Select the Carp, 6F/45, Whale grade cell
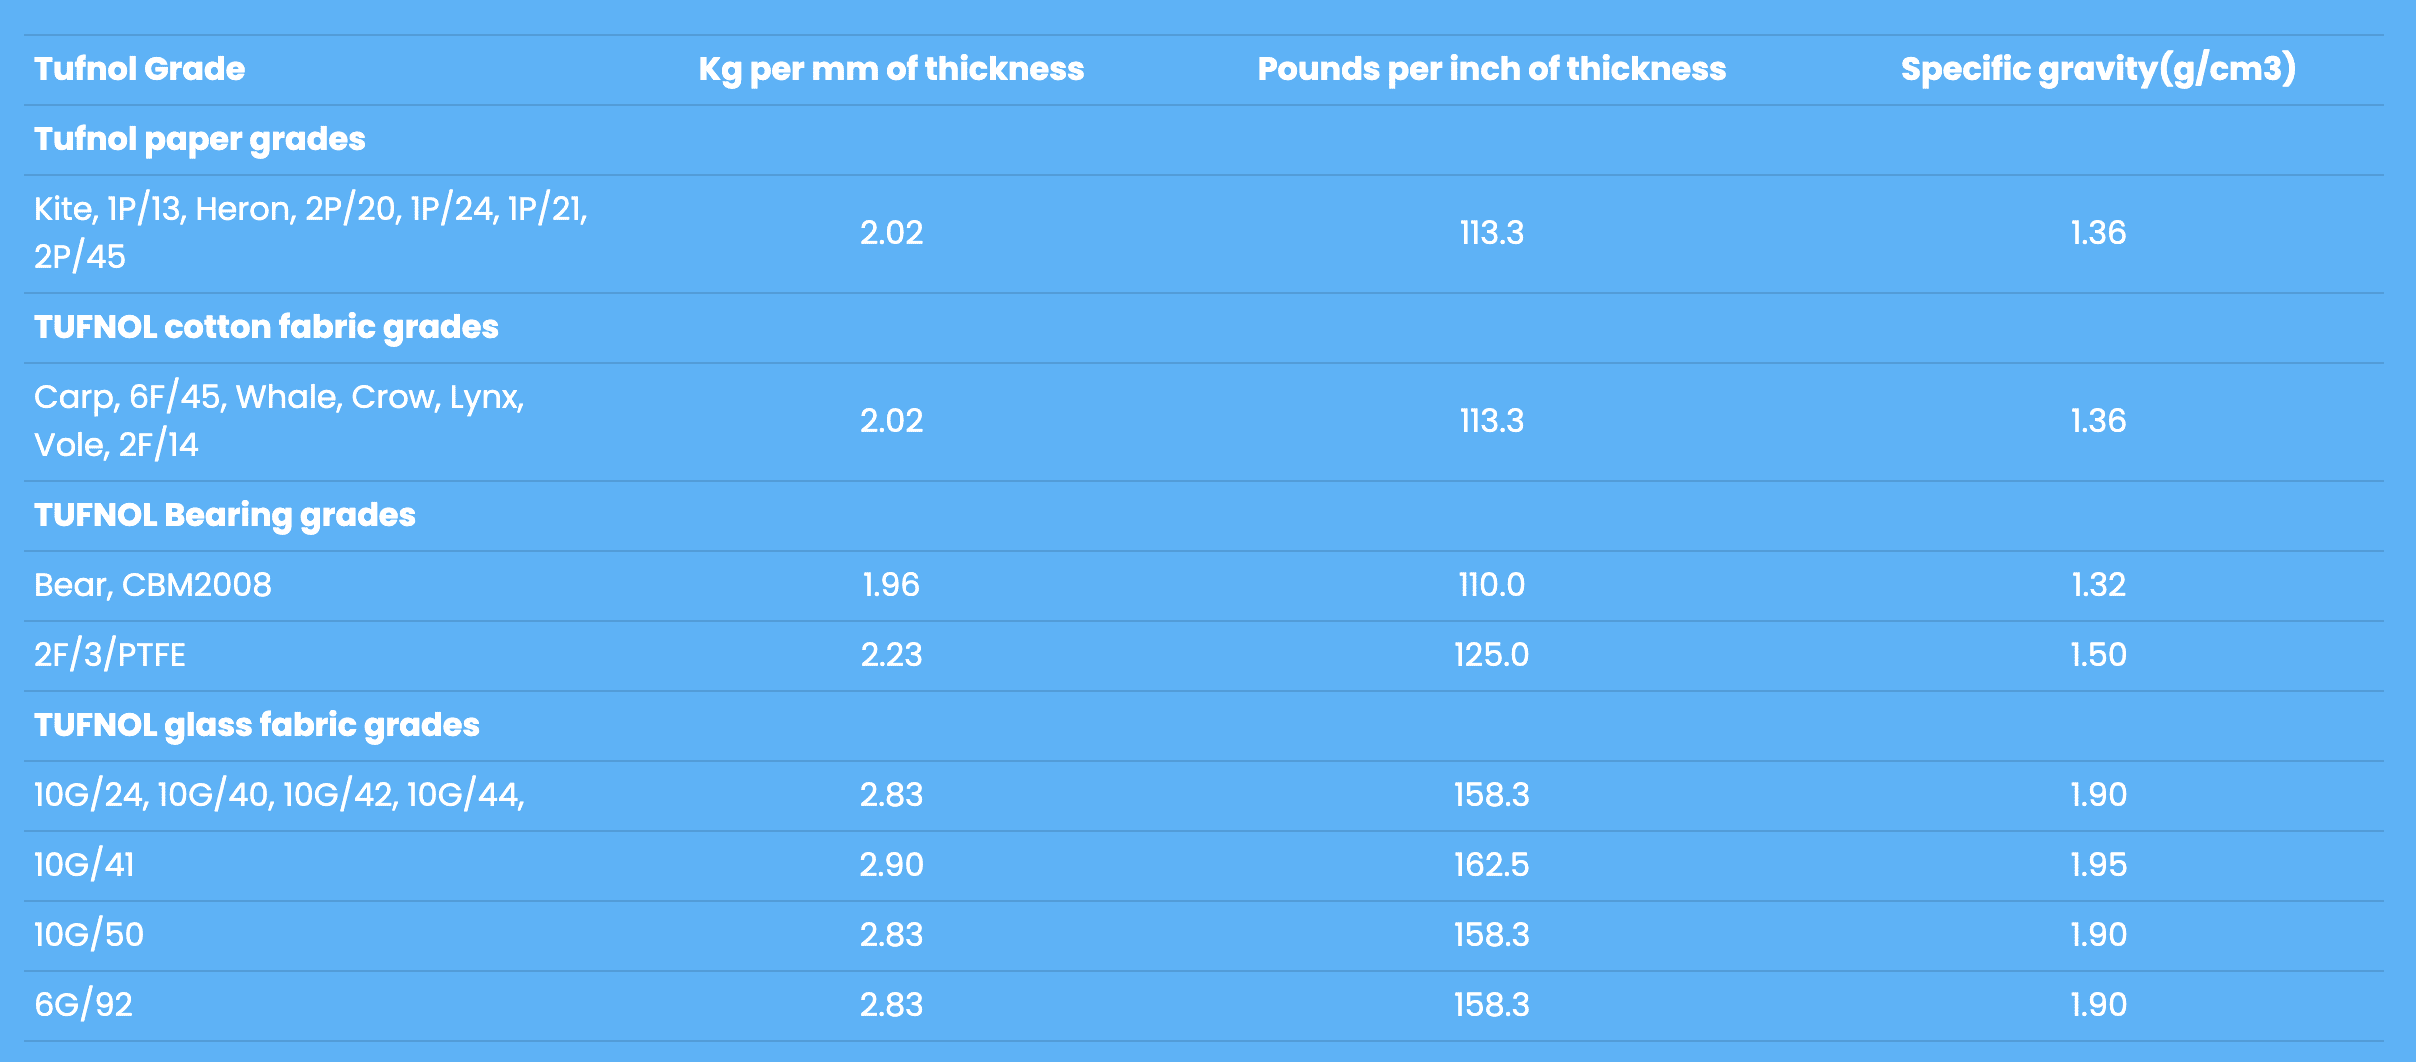This screenshot has width=2416, height=1062. [279, 420]
